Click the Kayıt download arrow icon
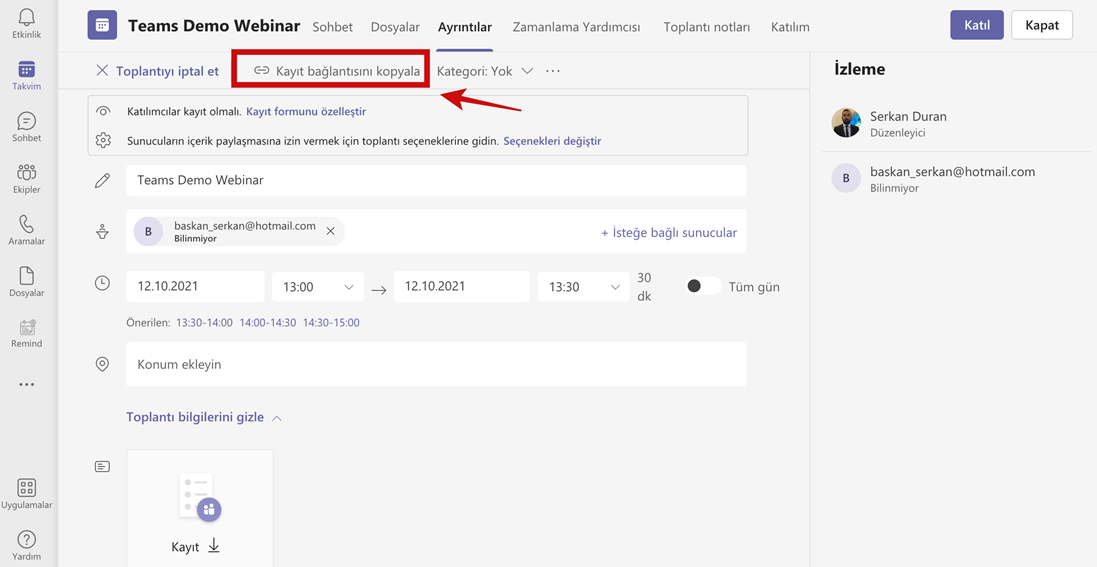This screenshot has width=1097, height=567. point(214,546)
